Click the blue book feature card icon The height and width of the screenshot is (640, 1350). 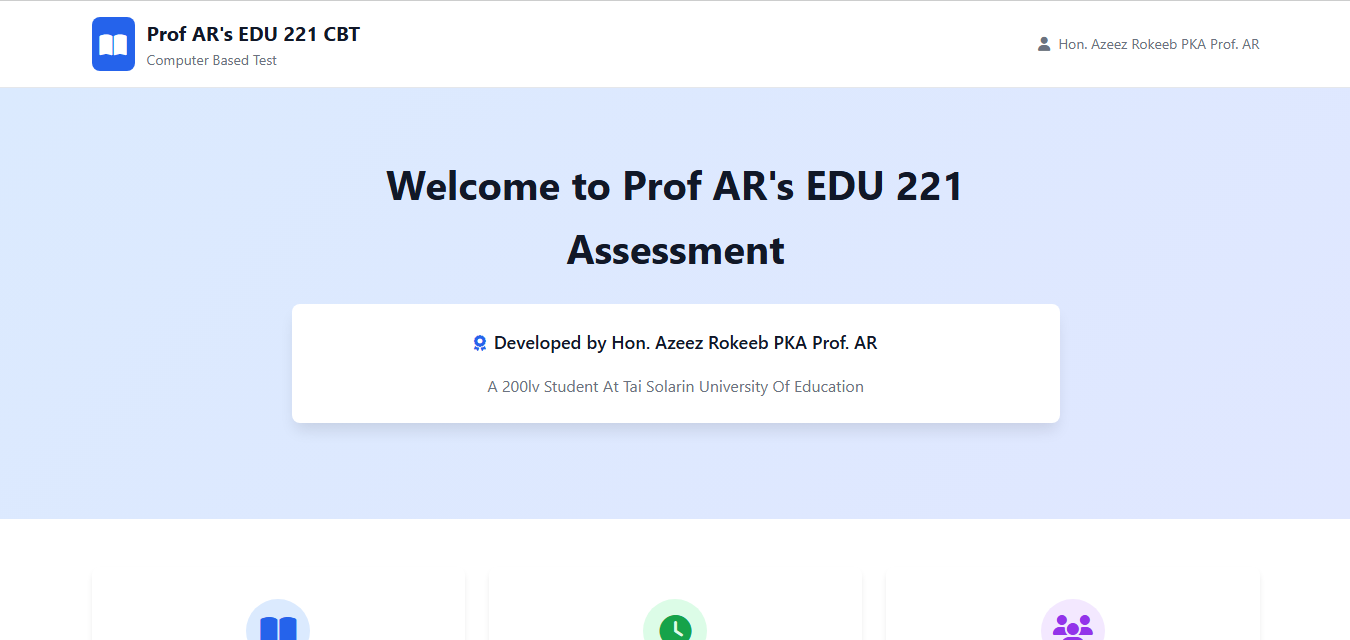[278, 626]
